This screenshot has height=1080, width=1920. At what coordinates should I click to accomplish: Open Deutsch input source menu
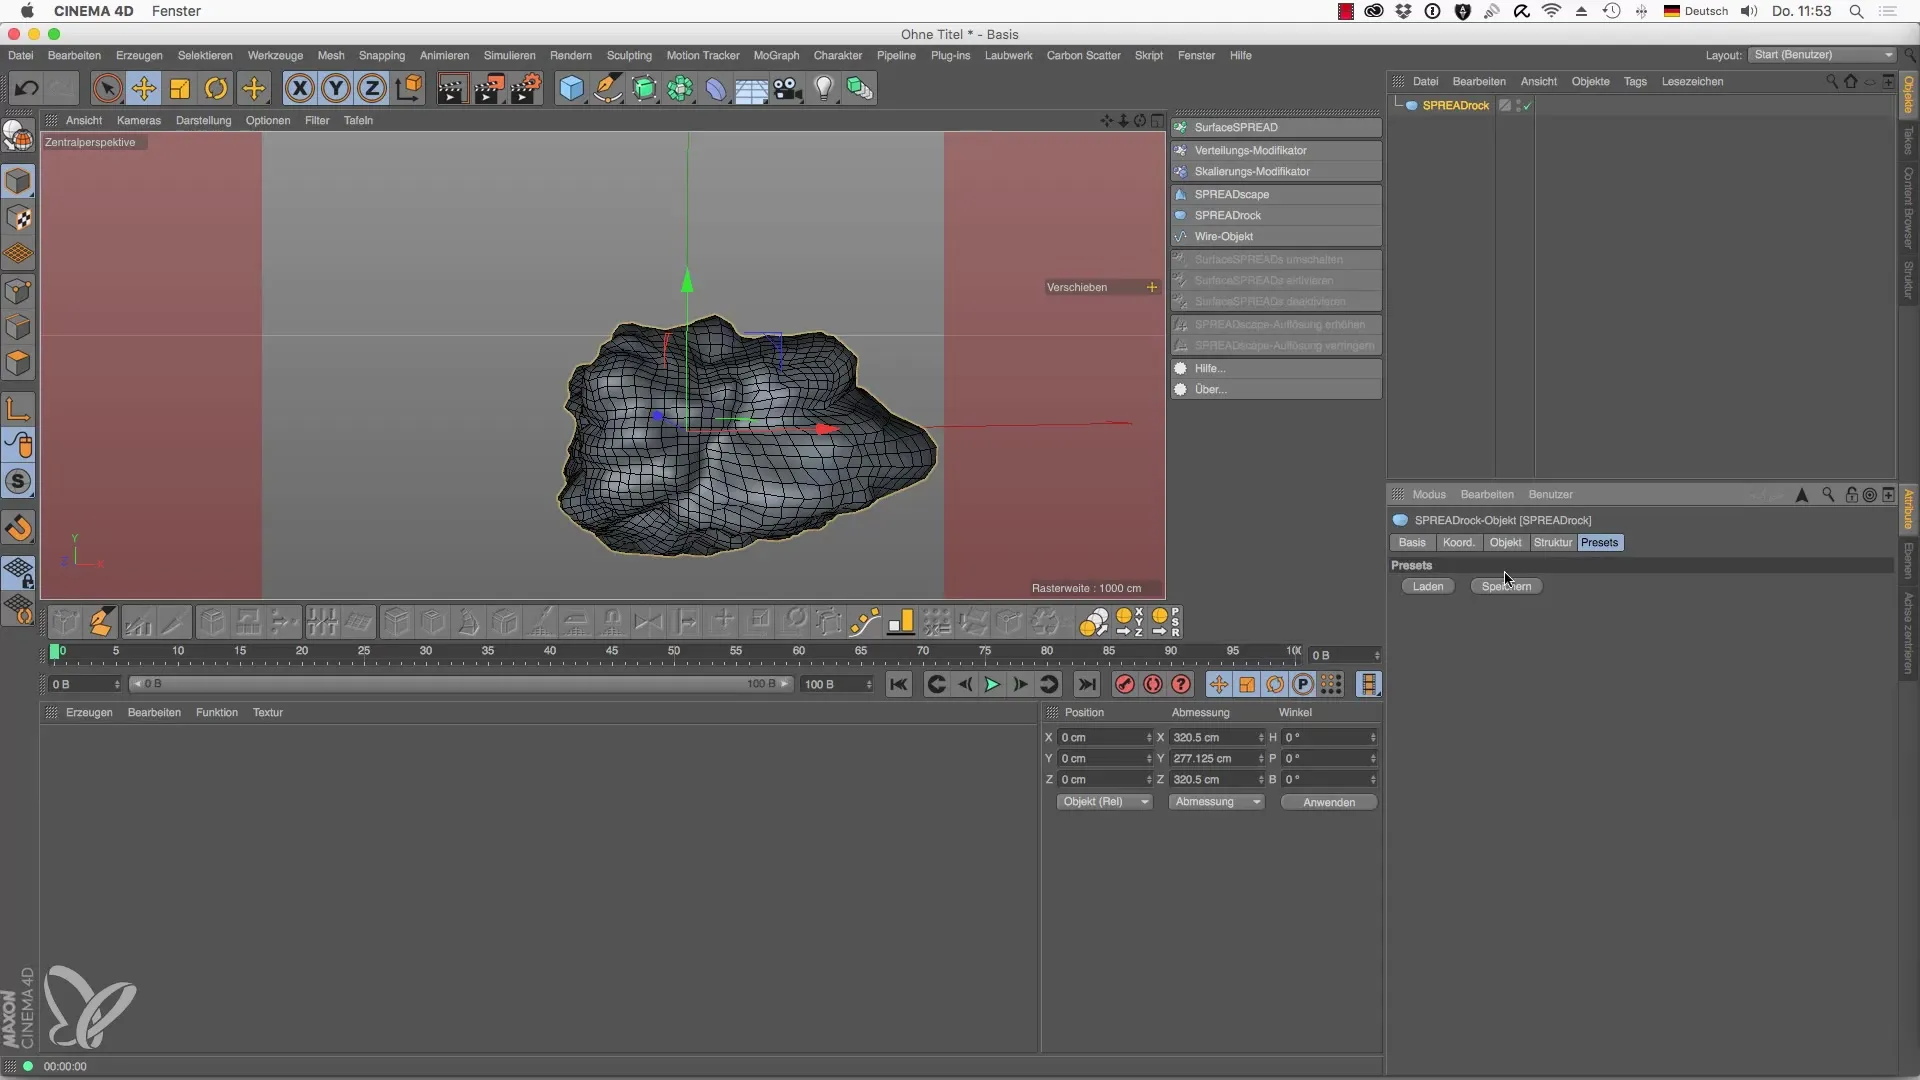tap(1696, 11)
